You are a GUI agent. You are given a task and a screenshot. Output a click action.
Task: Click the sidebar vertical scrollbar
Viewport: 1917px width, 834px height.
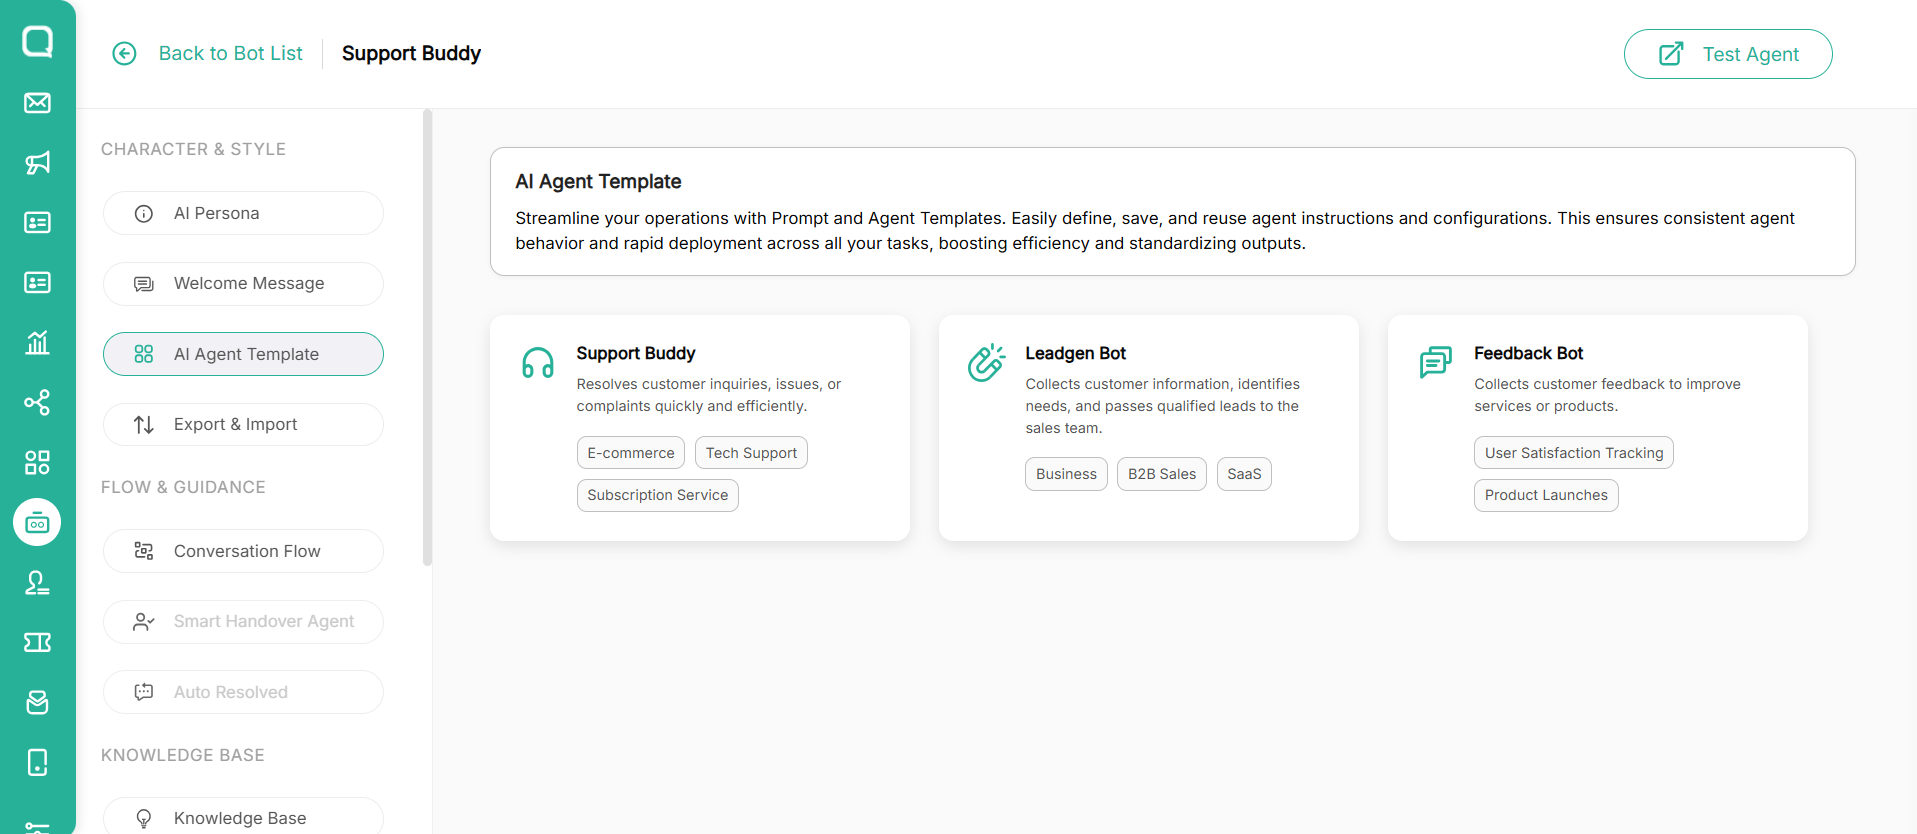(428, 338)
